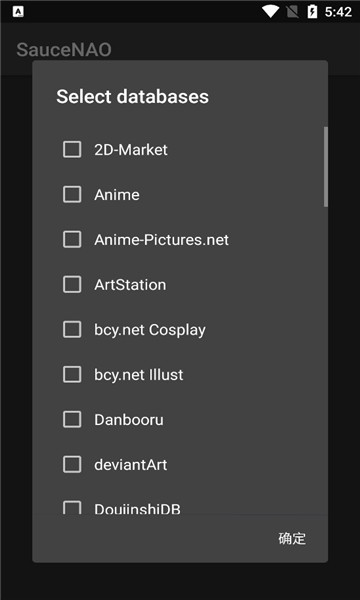This screenshot has width=360, height=600.
Task: Check the bcy.net Cosplay box
Action: click(x=72, y=329)
